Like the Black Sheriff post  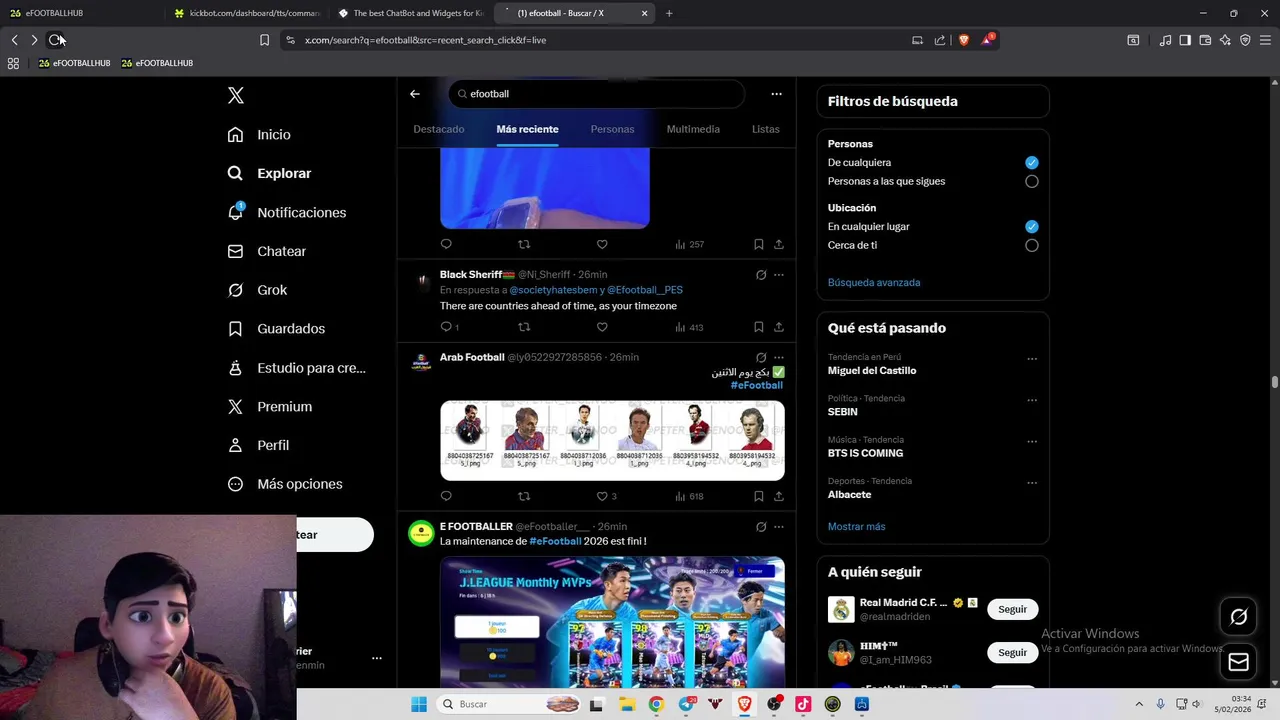click(602, 327)
